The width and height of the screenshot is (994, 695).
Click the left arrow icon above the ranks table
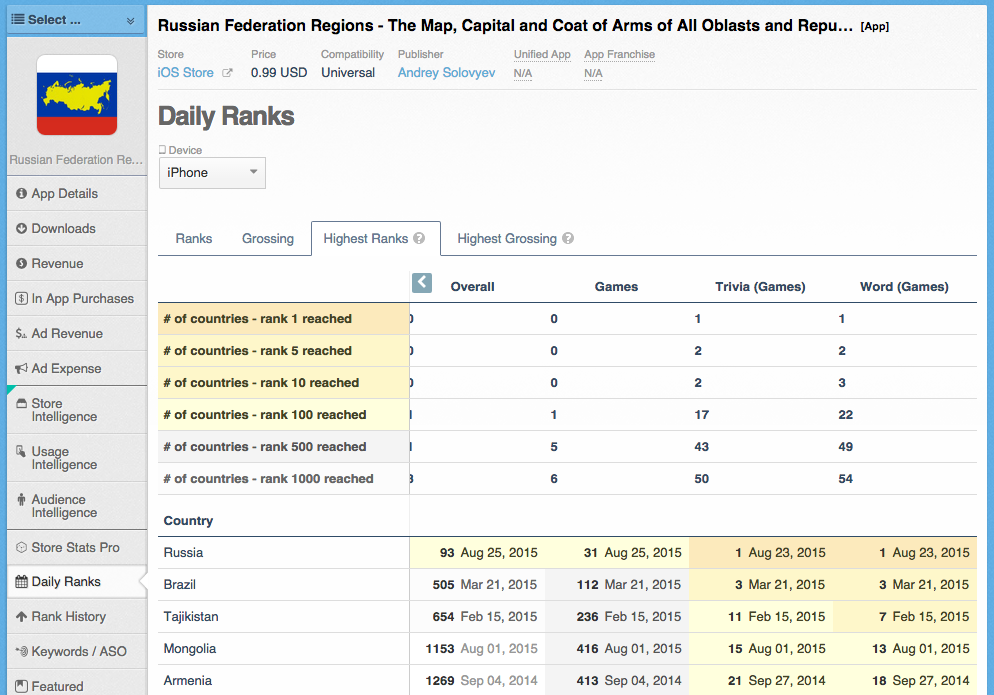[x=422, y=283]
